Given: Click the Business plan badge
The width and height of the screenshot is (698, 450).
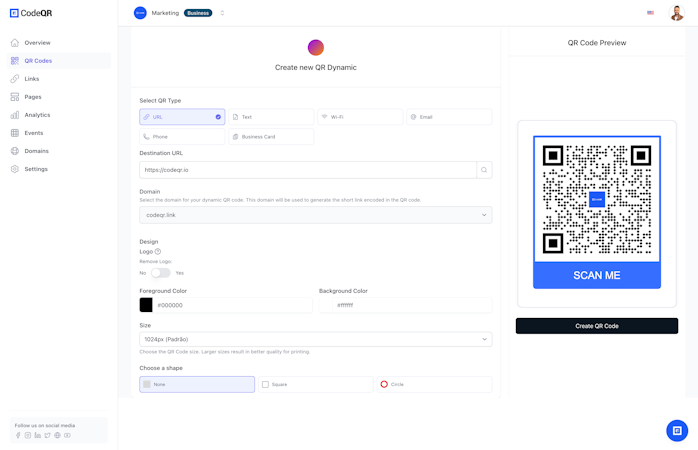Looking at the screenshot, I should [x=198, y=13].
